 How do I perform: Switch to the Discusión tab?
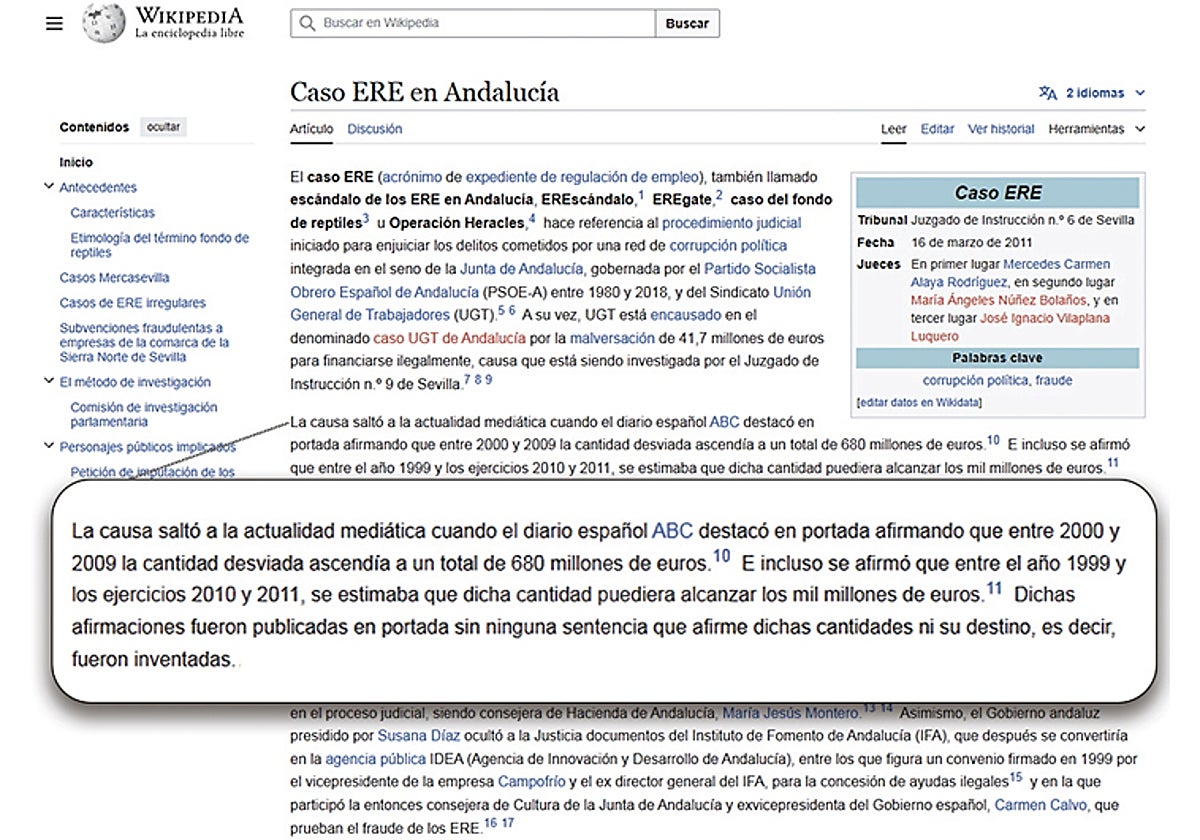(x=374, y=129)
